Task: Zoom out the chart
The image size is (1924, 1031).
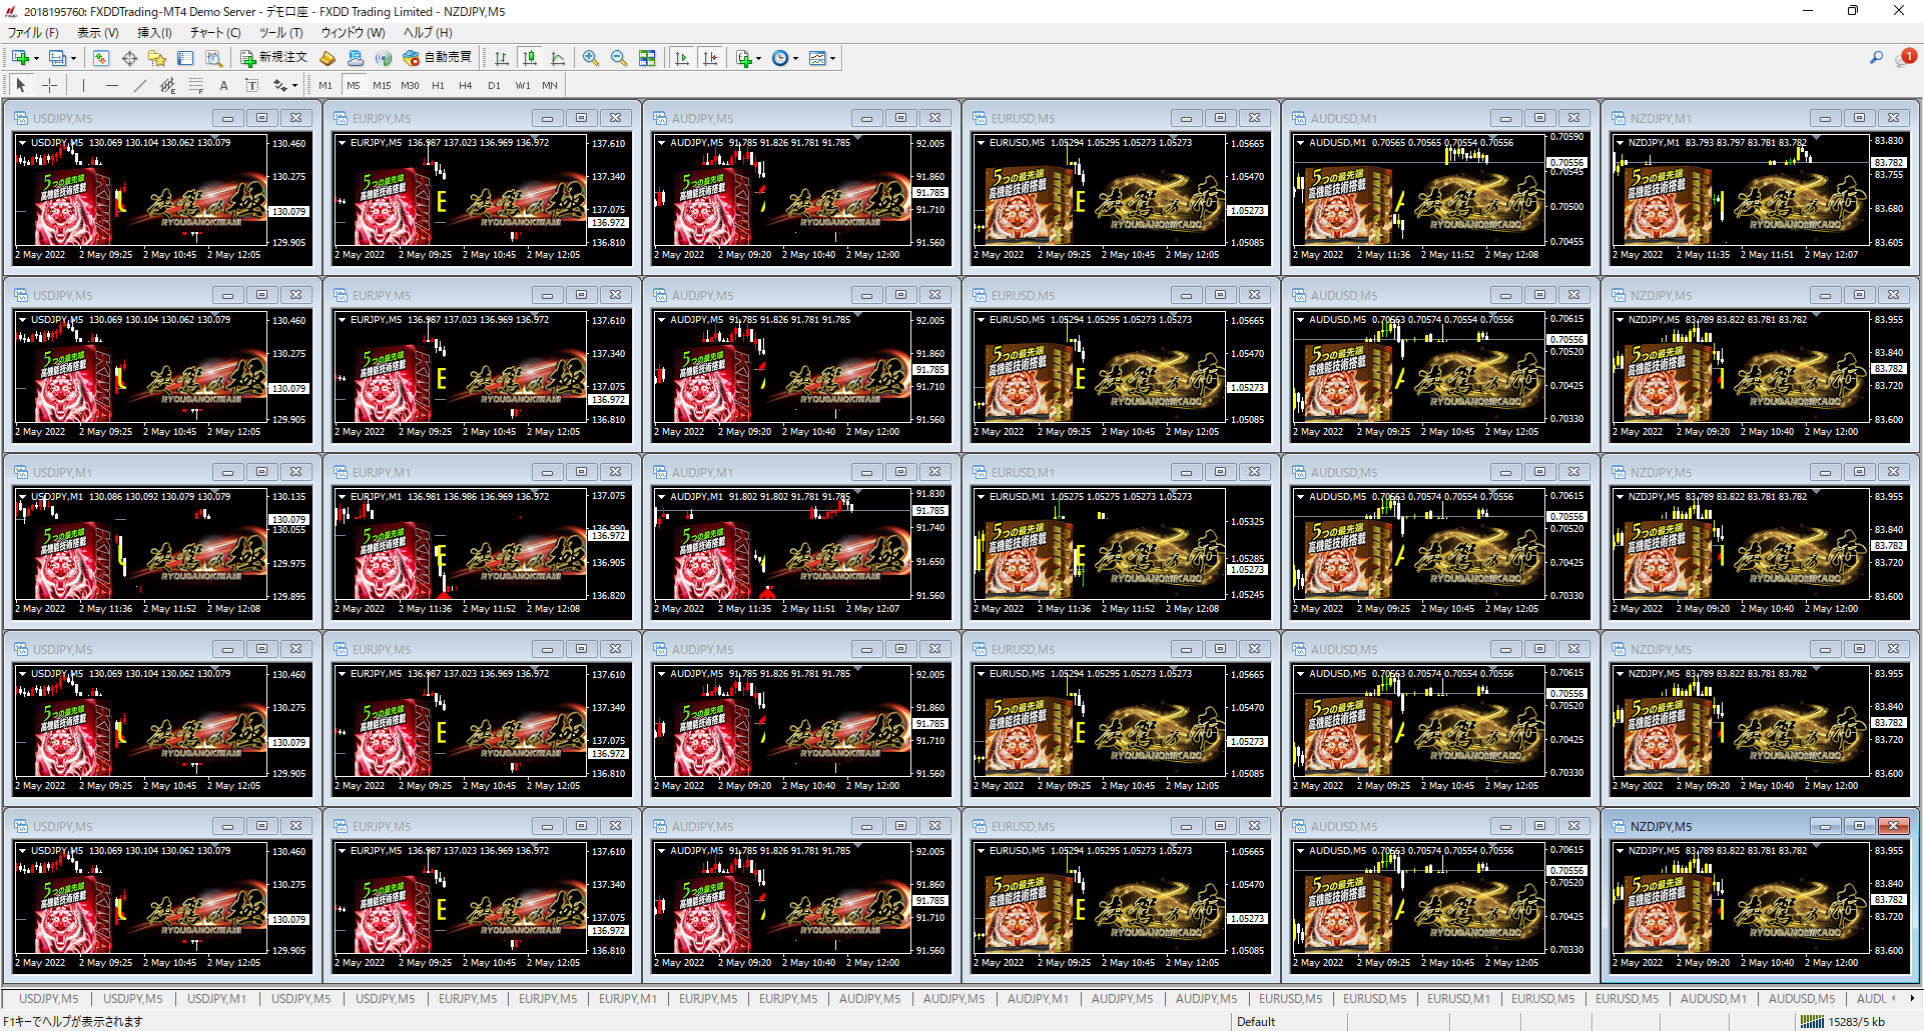Action: 619,58
